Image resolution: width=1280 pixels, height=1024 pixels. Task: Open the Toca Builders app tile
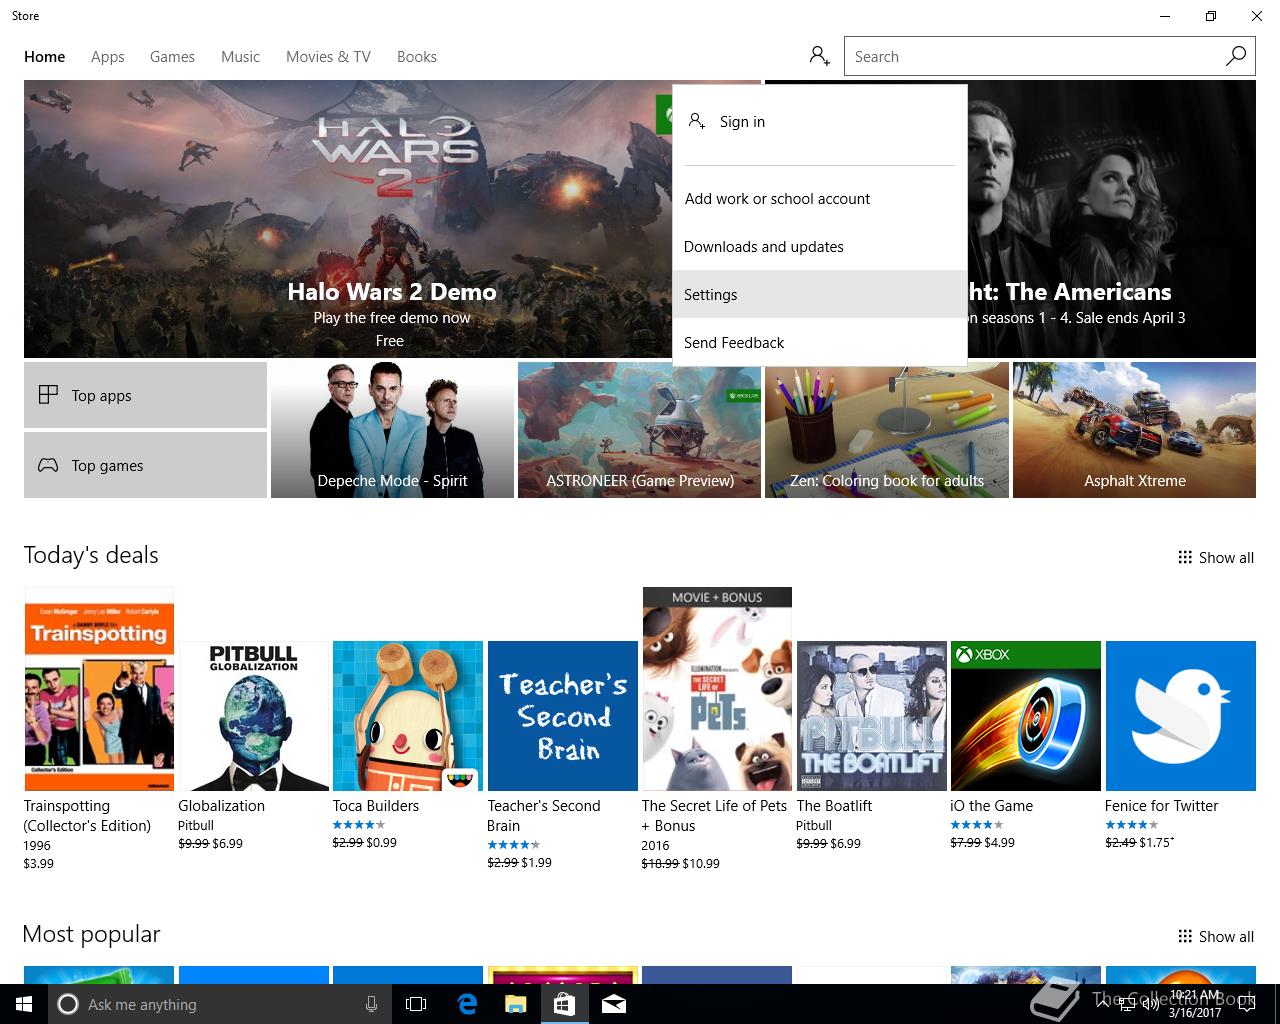click(x=408, y=716)
